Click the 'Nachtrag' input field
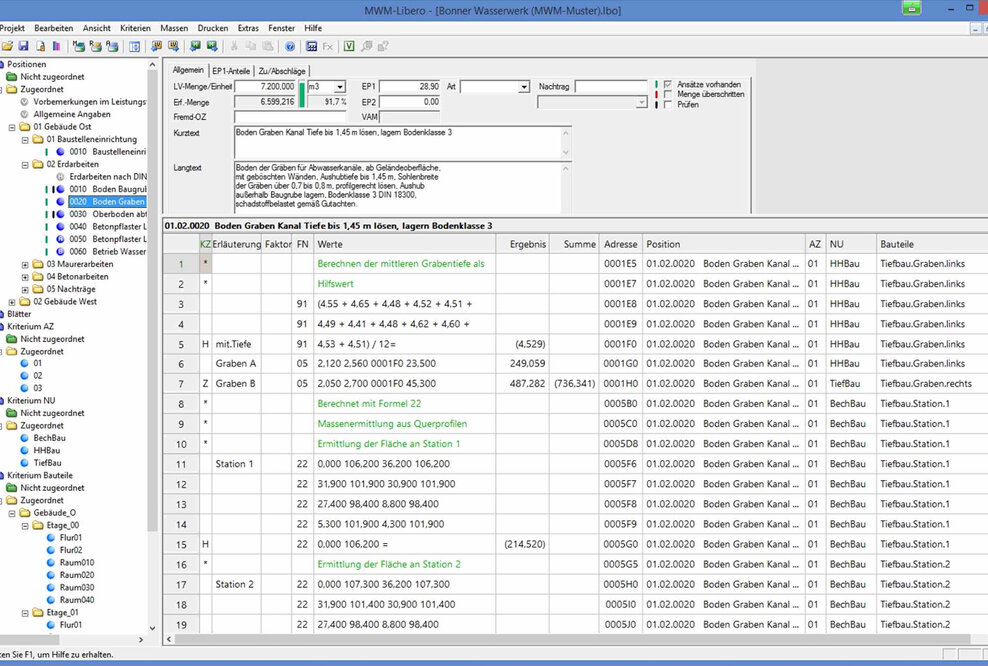The image size is (988, 666). [610, 87]
